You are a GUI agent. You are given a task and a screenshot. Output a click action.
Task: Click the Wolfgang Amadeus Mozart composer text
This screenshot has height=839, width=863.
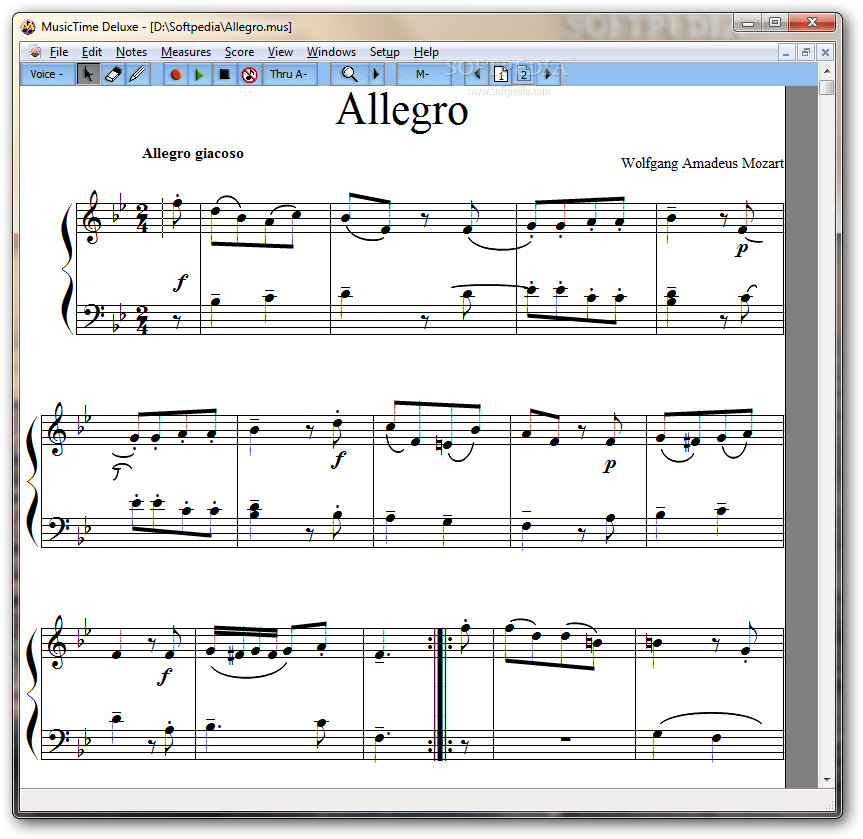pyautogui.click(x=702, y=163)
